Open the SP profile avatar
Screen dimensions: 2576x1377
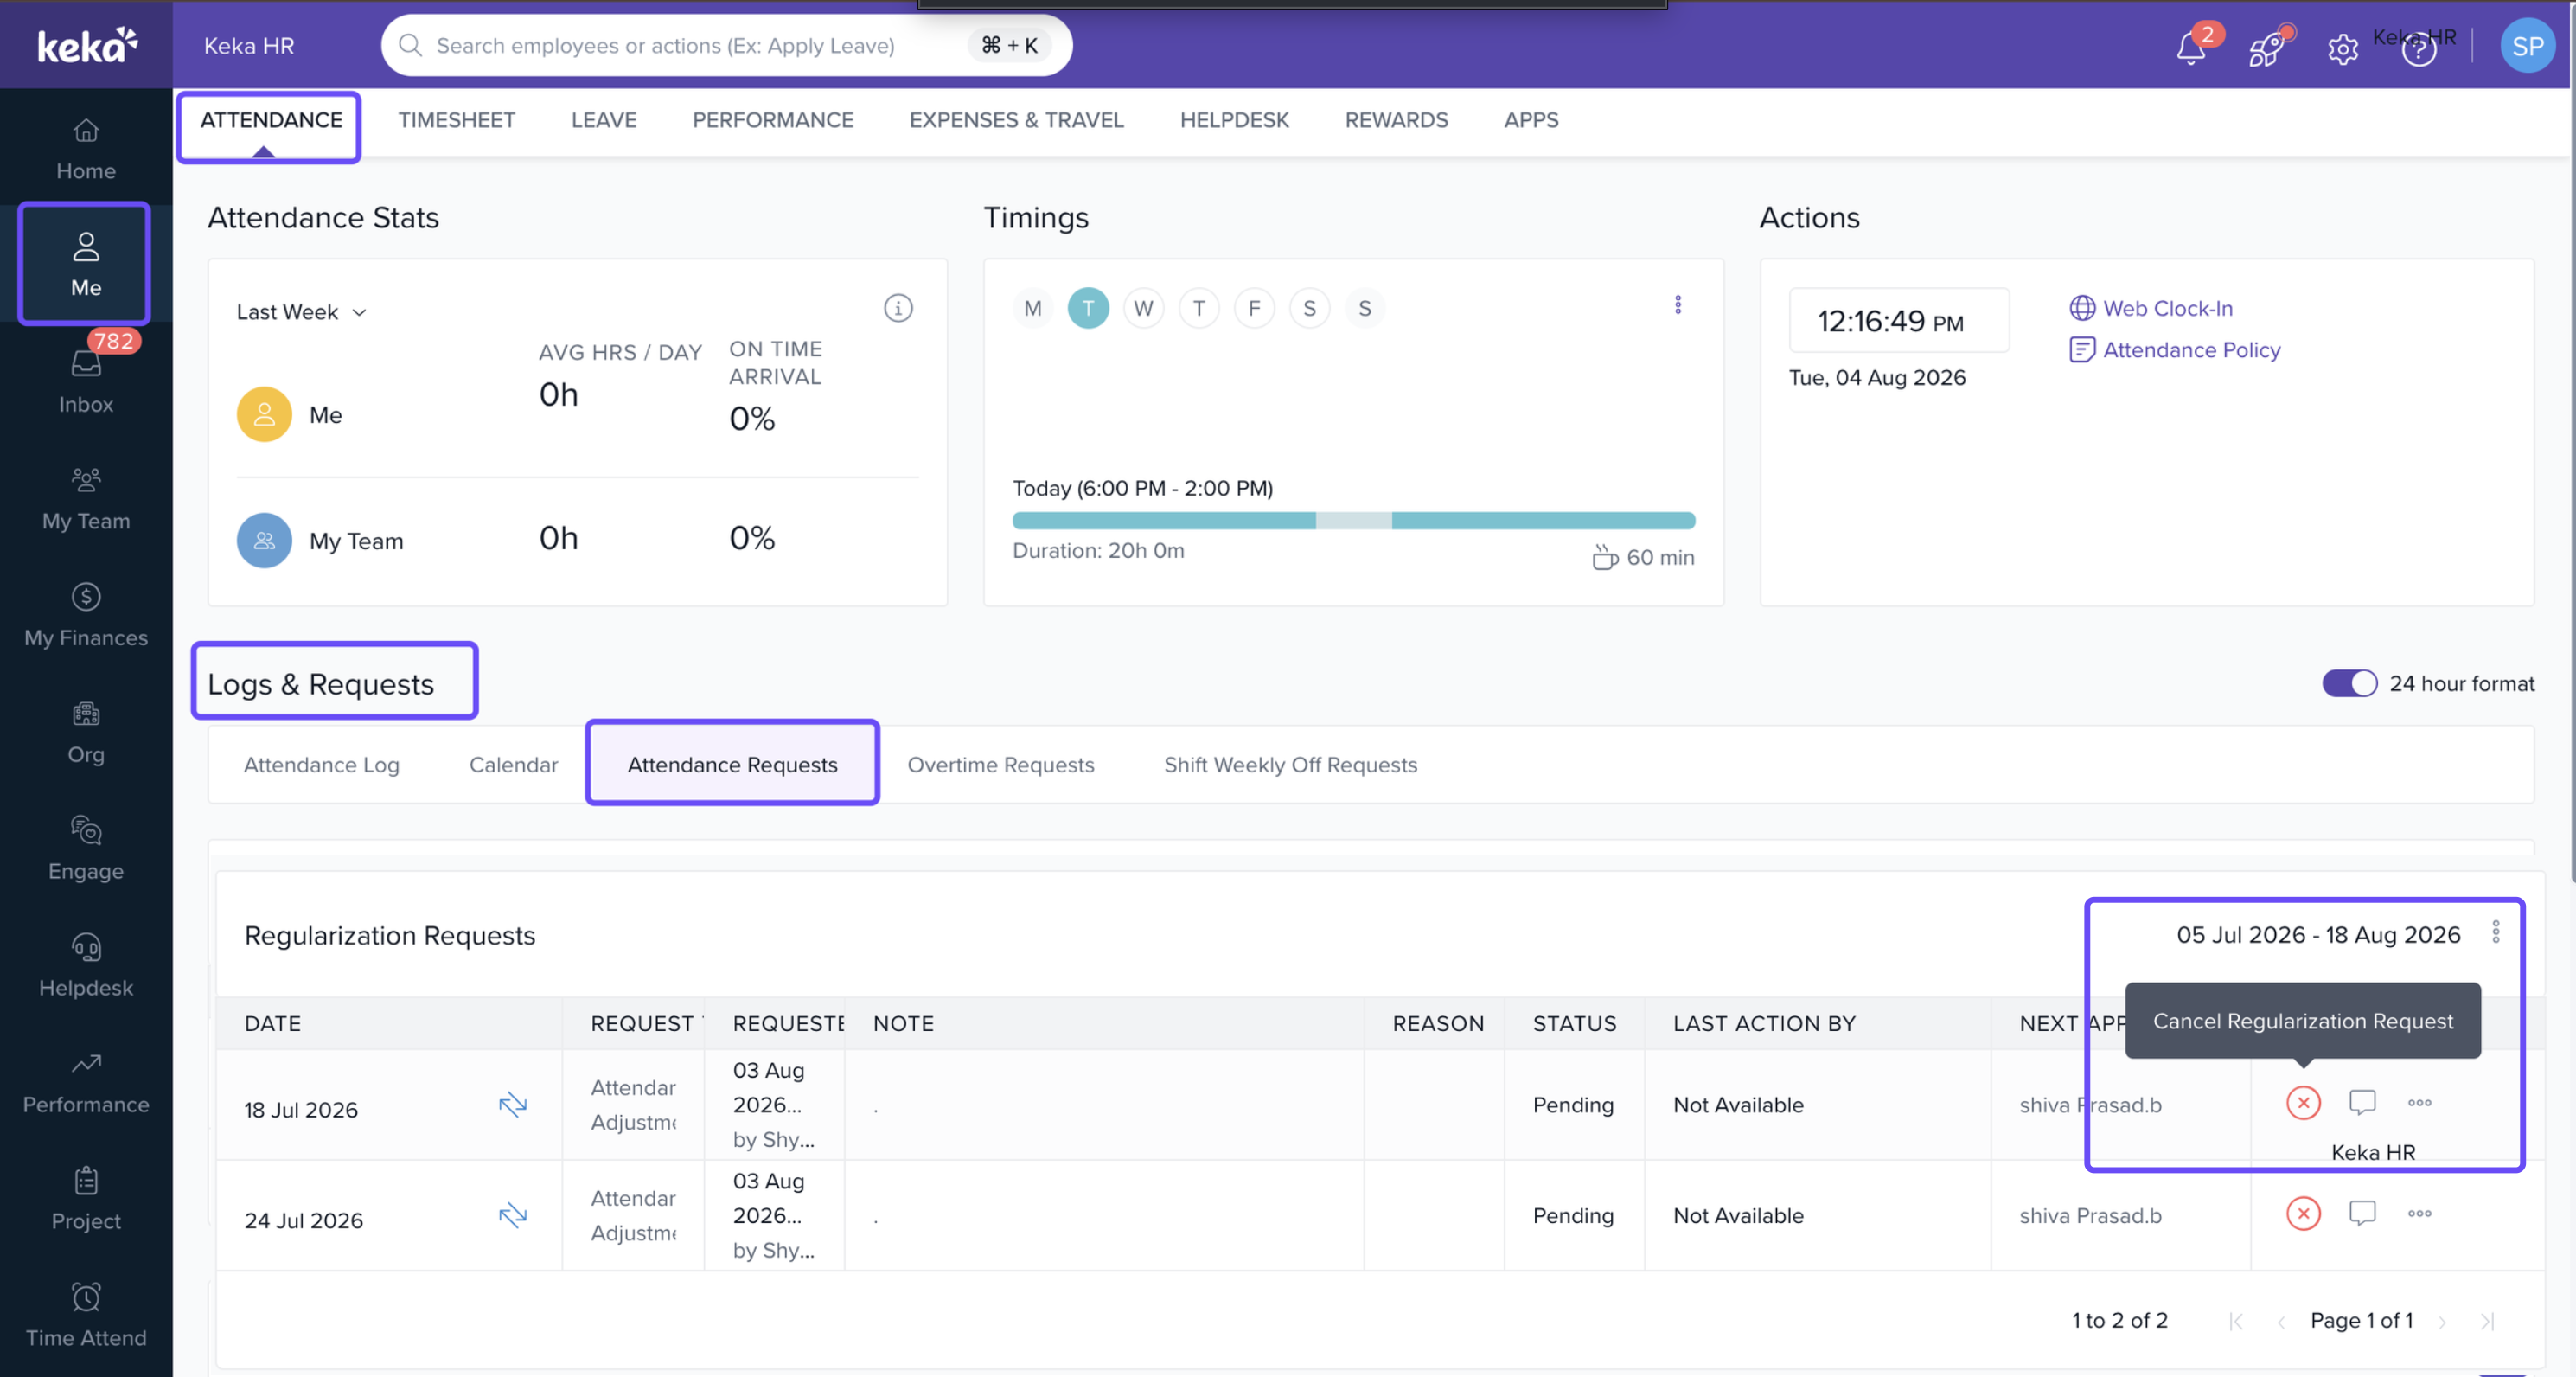click(x=2527, y=46)
